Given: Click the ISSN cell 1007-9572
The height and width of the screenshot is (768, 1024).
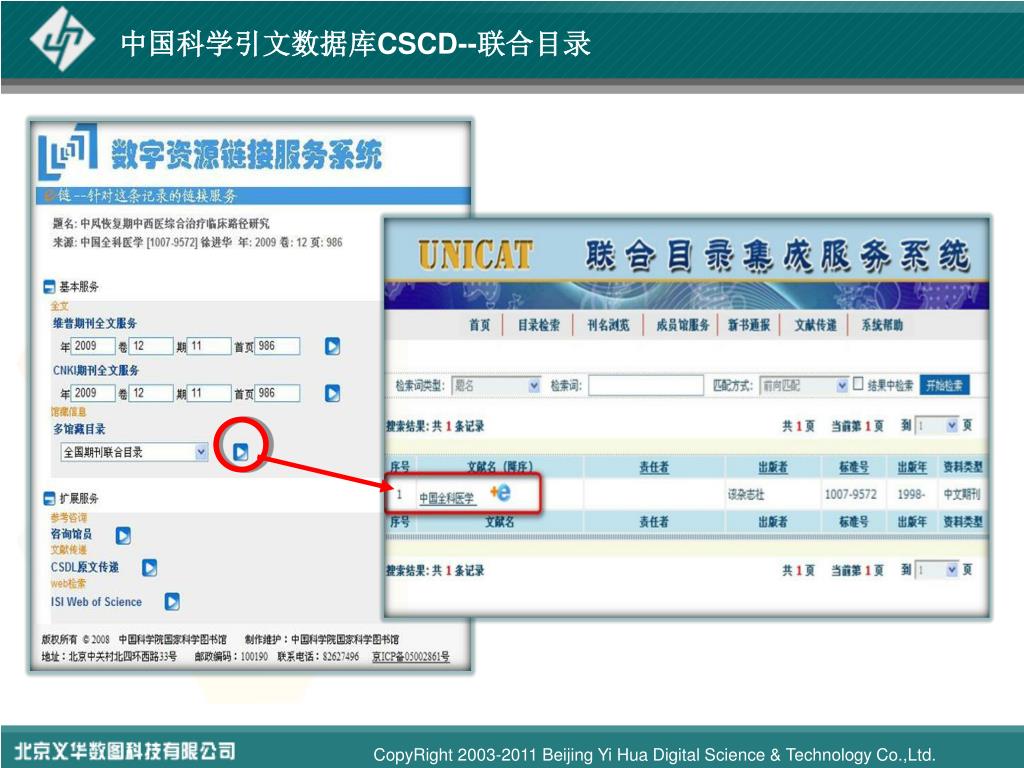Looking at the screenshot, I should point(850,494).
